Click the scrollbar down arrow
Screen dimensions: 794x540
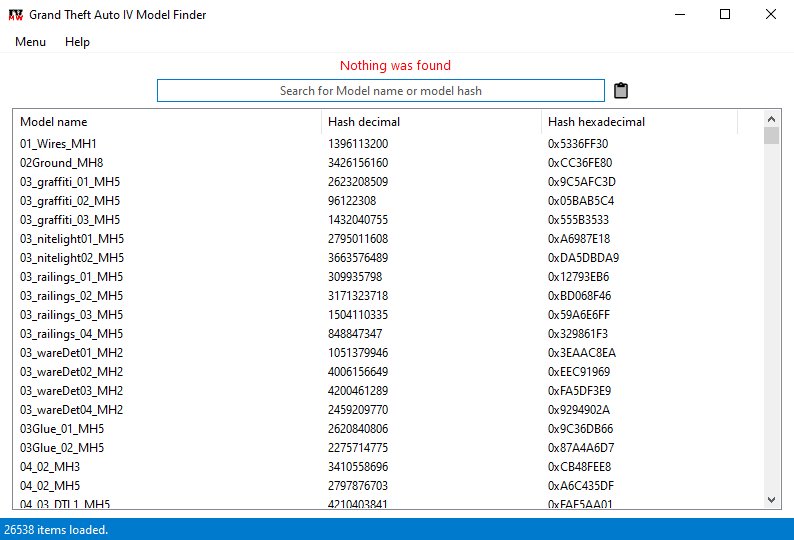tap(771, 500)
